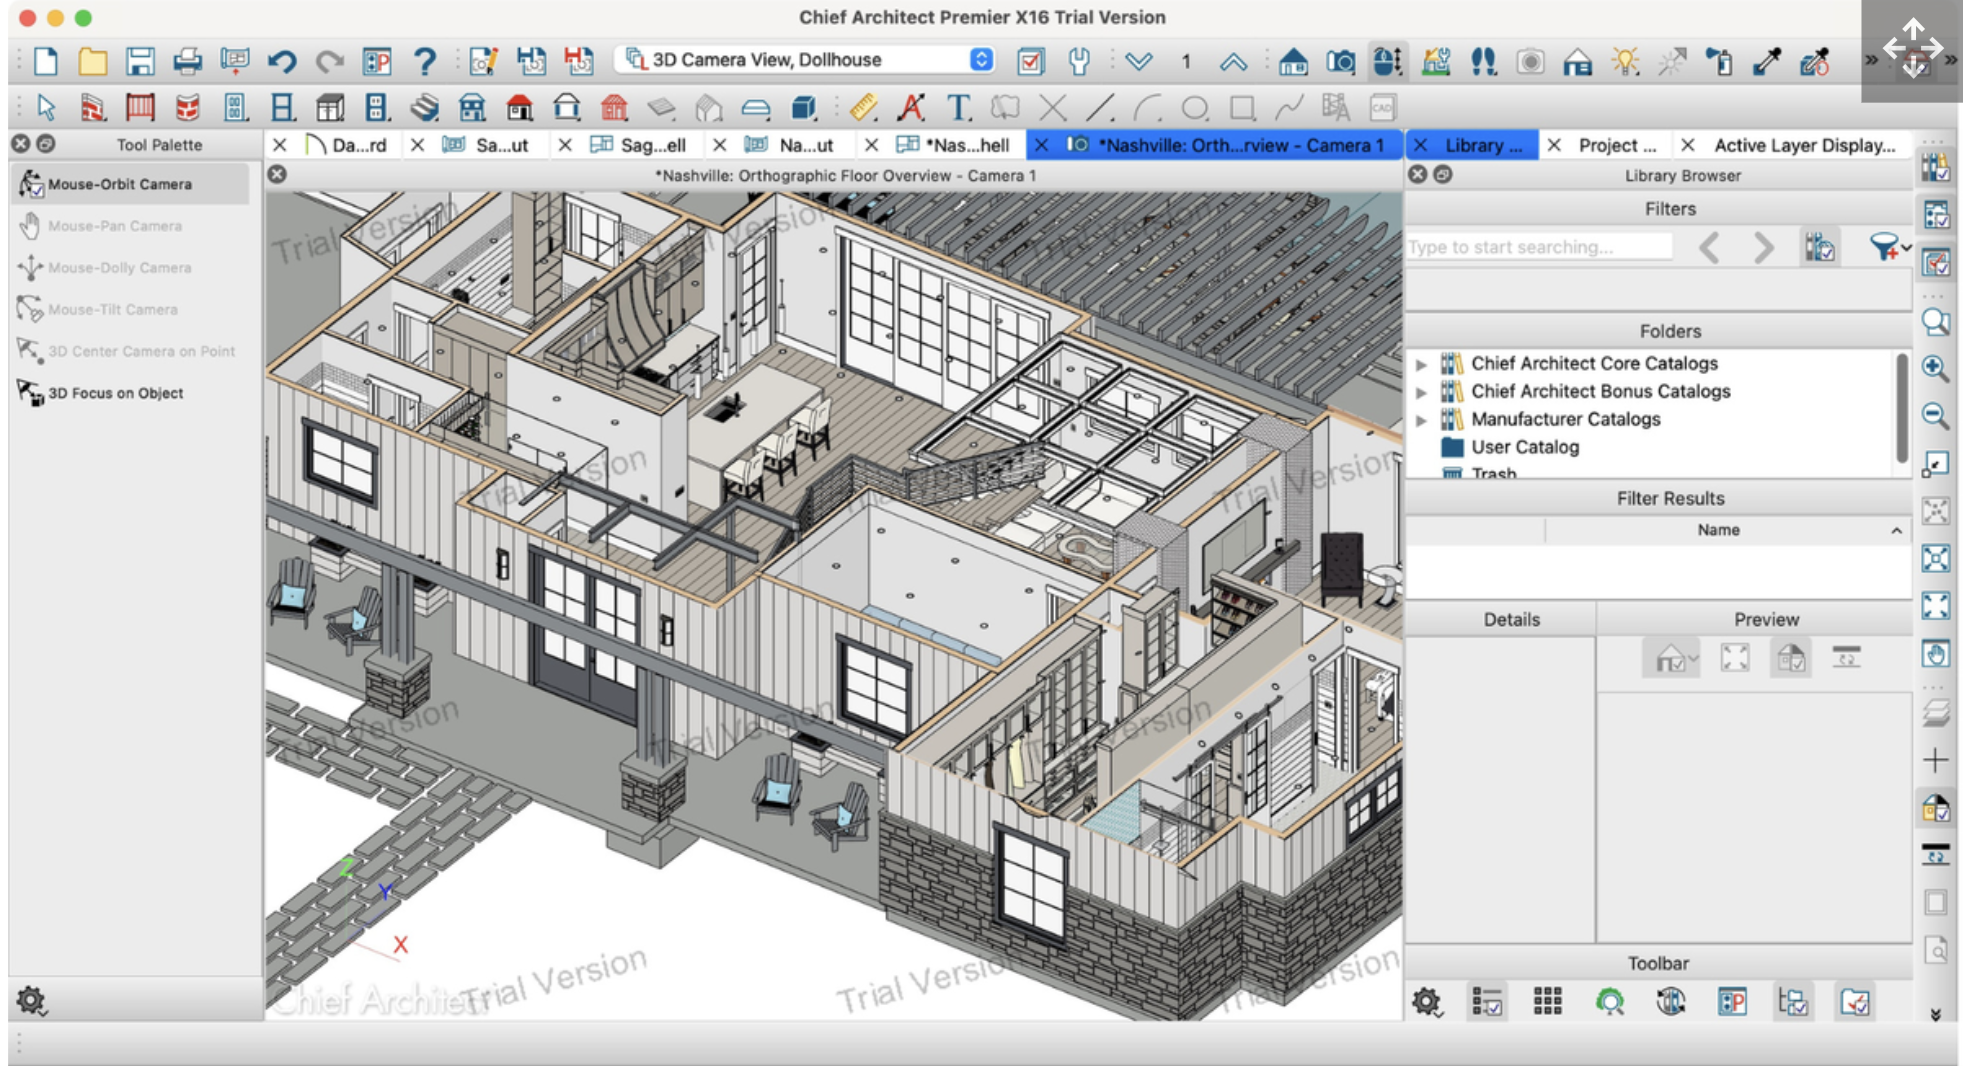Viewport: 1963px width, 1066px height.
Task: Click Fill Window arrows icon in right sidebar
Action: [1936, 606]
